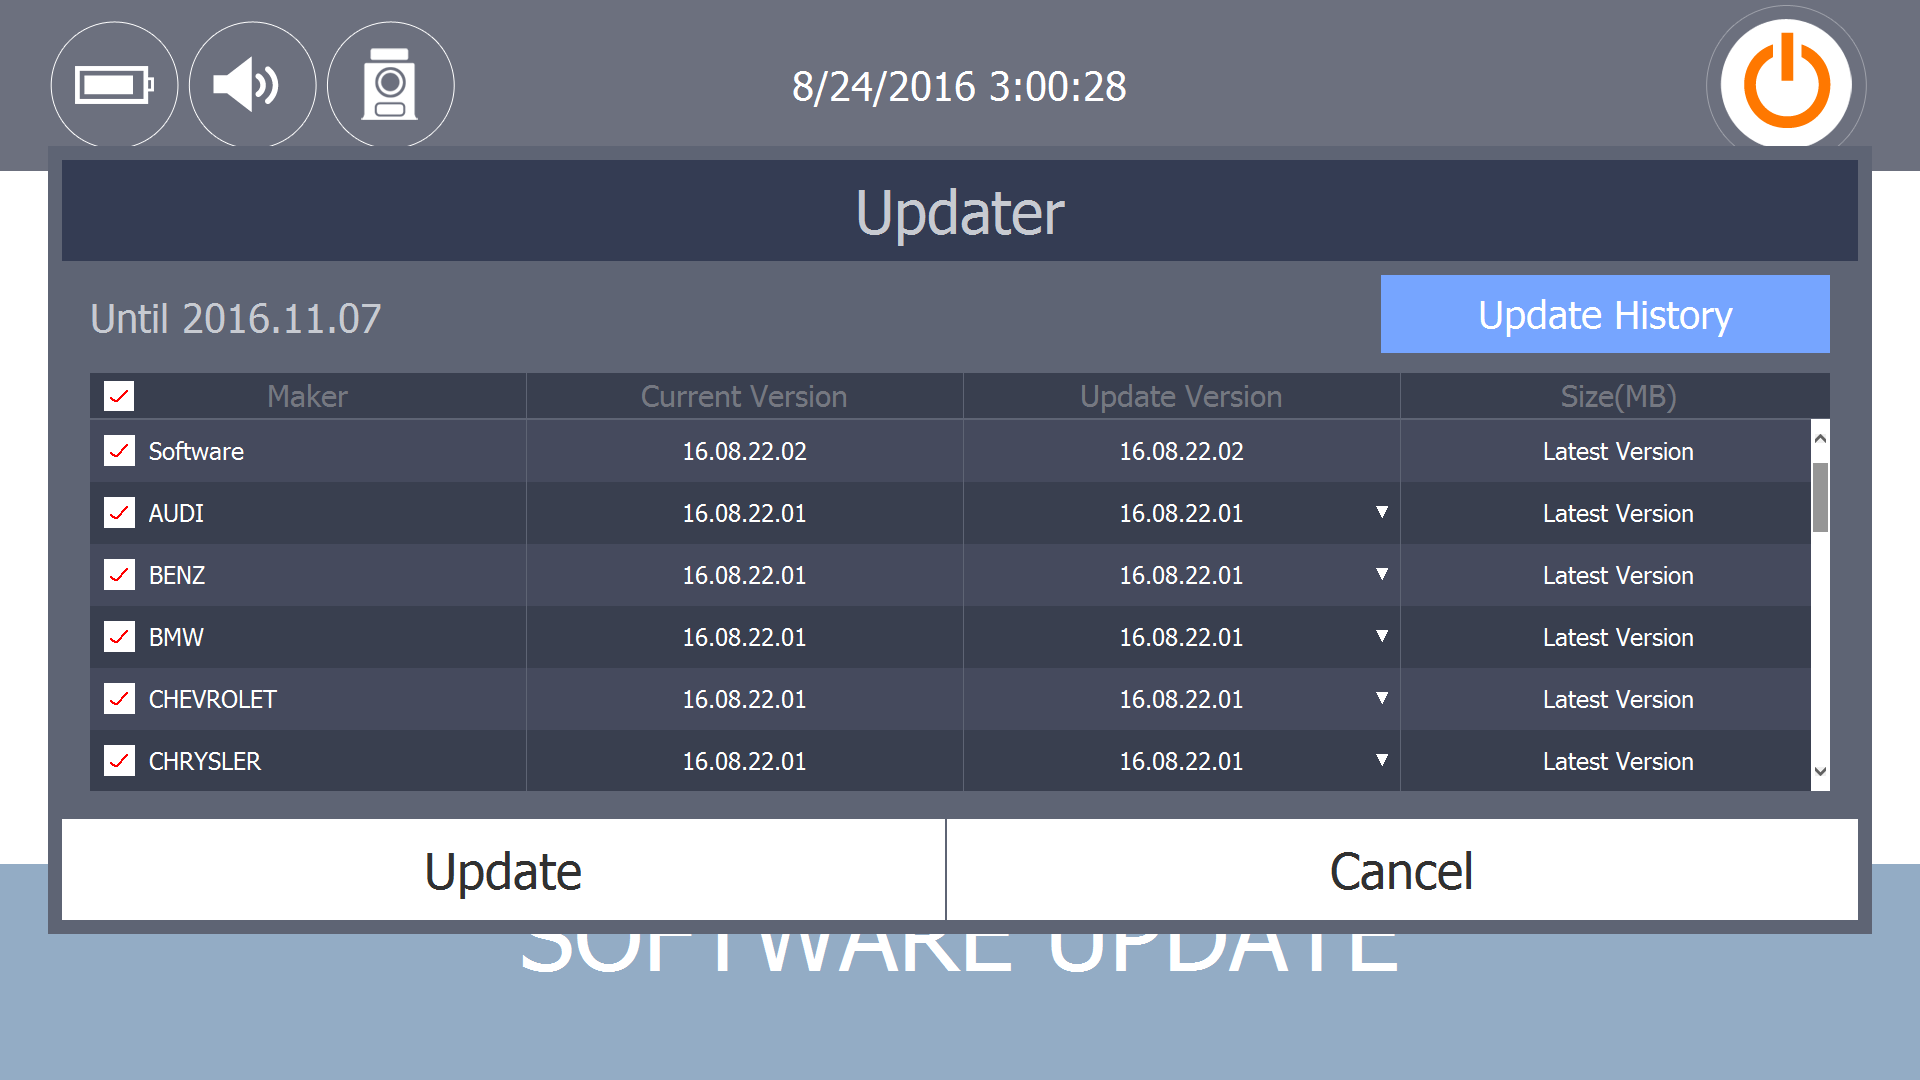Viewport: 1920px width, 1080px height.
Task: Open BENZ update version dropdown arrow
Action: pyautogui.click(x=1382, y=574)
